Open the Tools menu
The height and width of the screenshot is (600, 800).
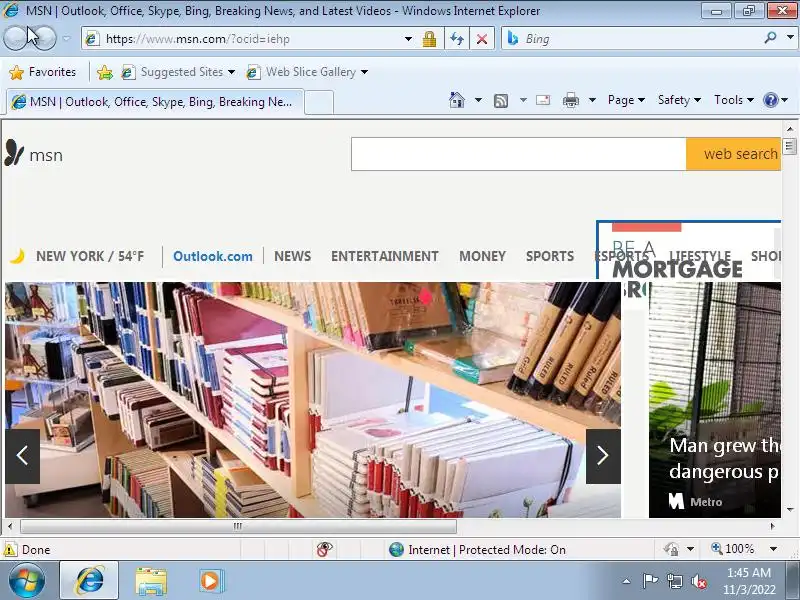point(734,100)
